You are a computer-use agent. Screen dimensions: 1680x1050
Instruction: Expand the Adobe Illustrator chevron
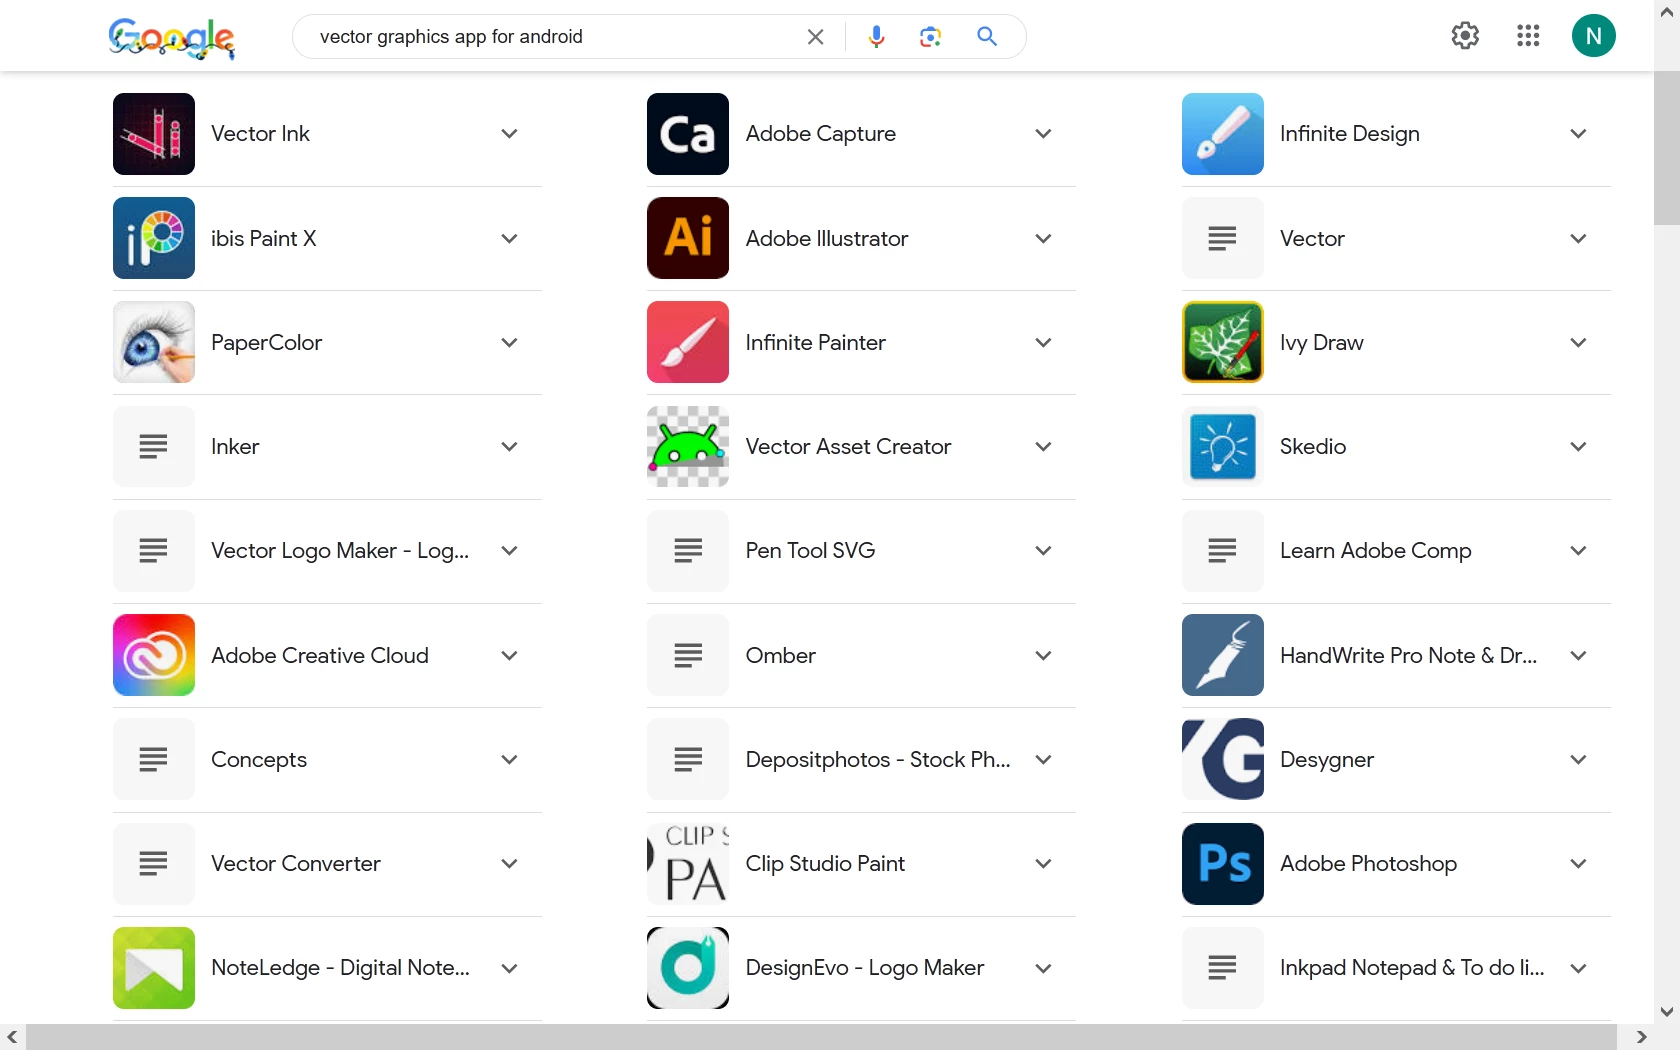point(1043,238)
